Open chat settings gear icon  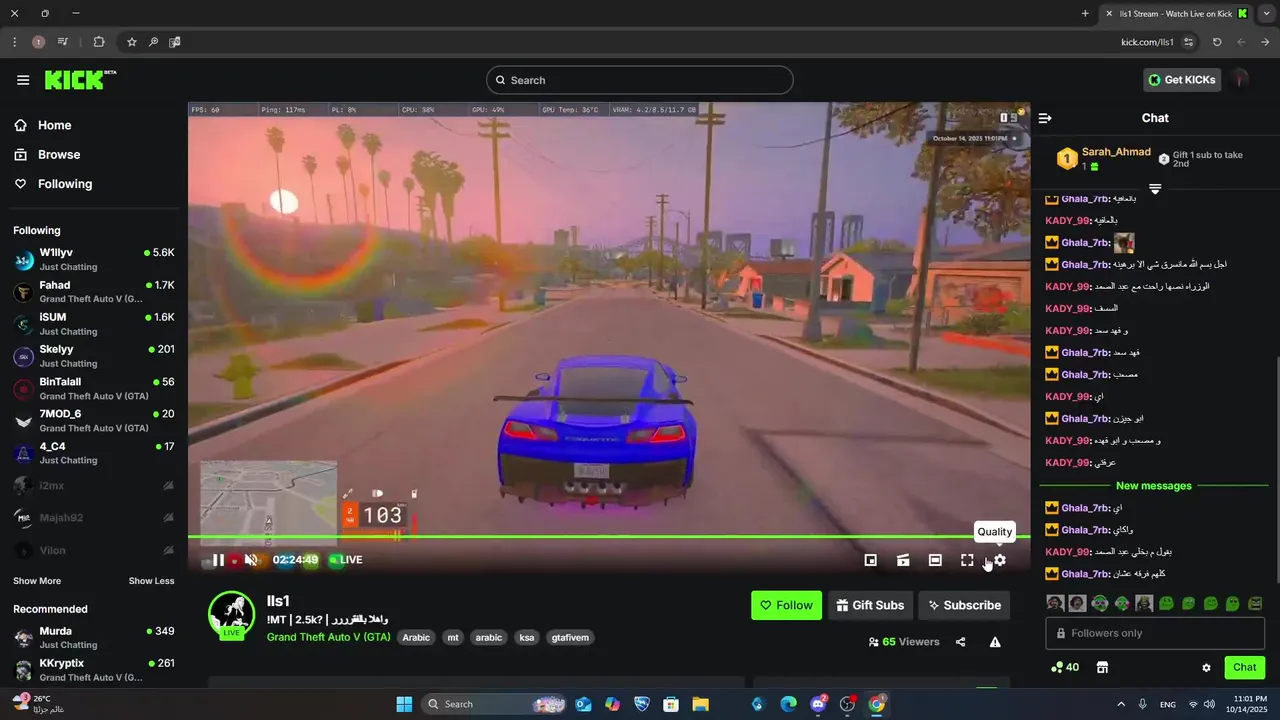1206,667
